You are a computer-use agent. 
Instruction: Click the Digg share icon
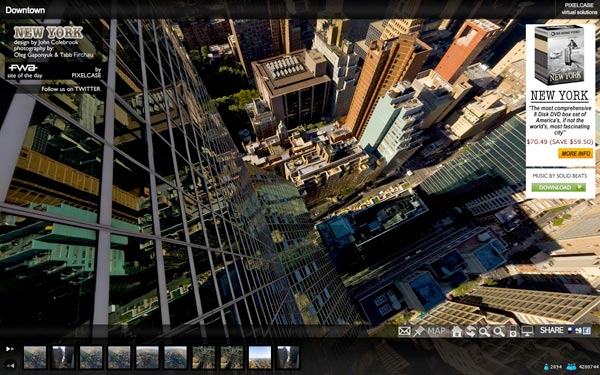579,331
